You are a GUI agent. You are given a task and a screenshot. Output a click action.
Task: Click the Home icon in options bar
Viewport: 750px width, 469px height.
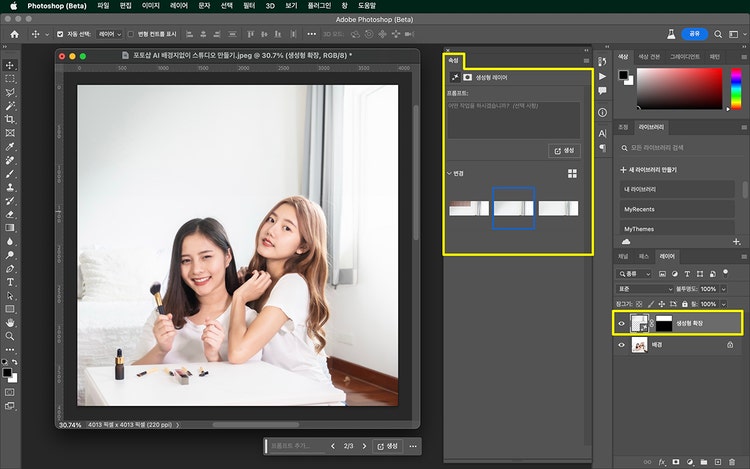point(14,34)
